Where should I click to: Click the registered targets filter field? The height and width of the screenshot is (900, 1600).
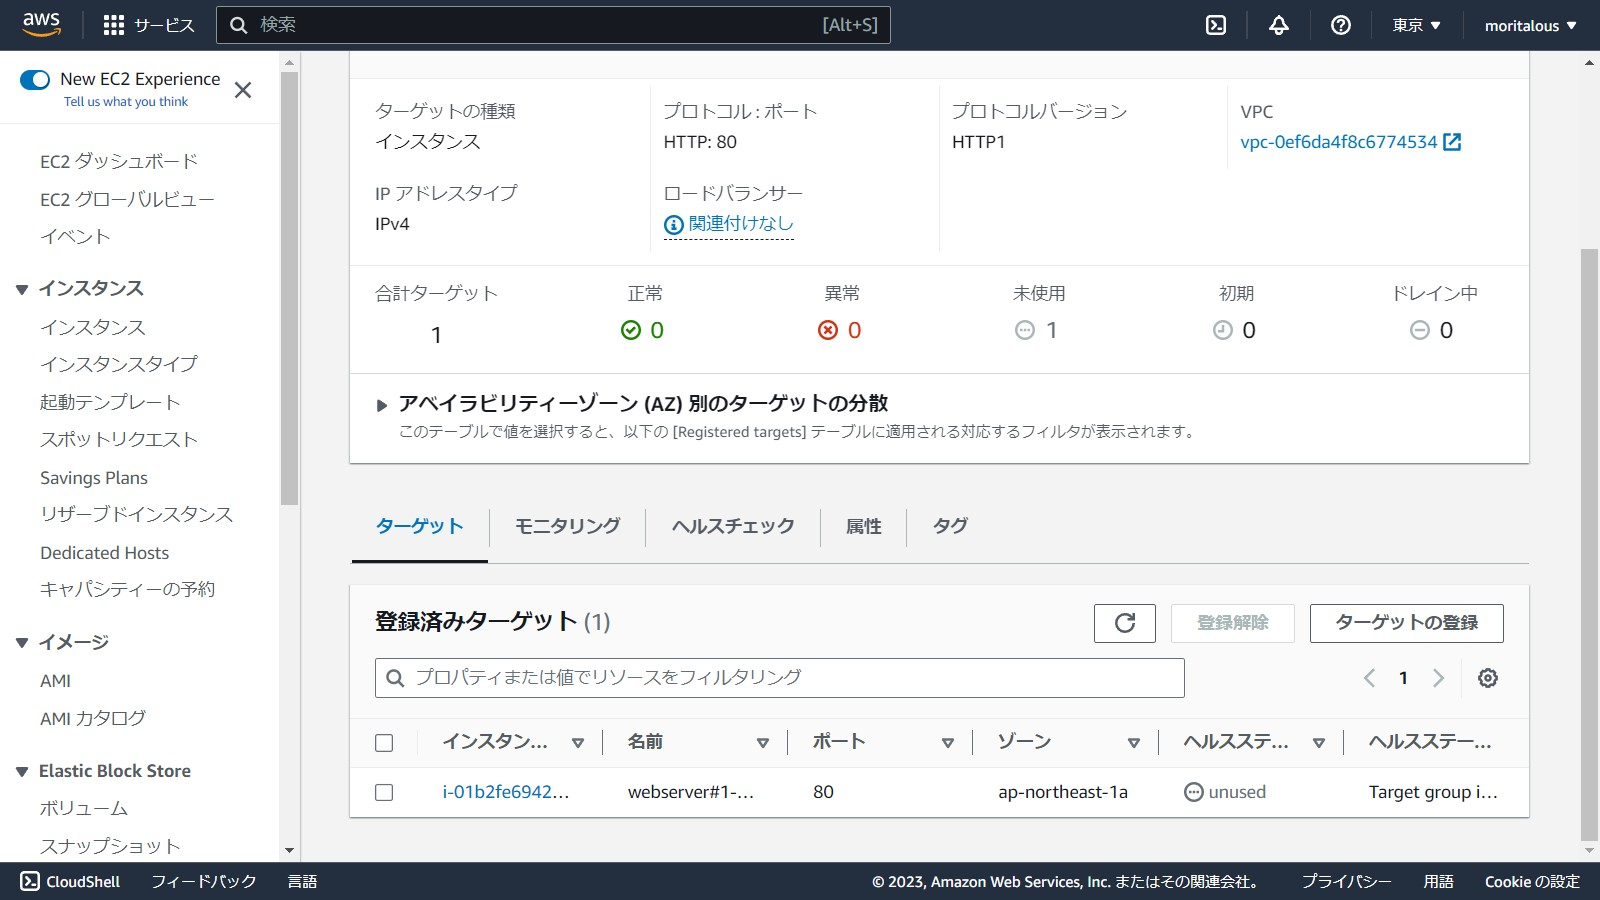780,678
